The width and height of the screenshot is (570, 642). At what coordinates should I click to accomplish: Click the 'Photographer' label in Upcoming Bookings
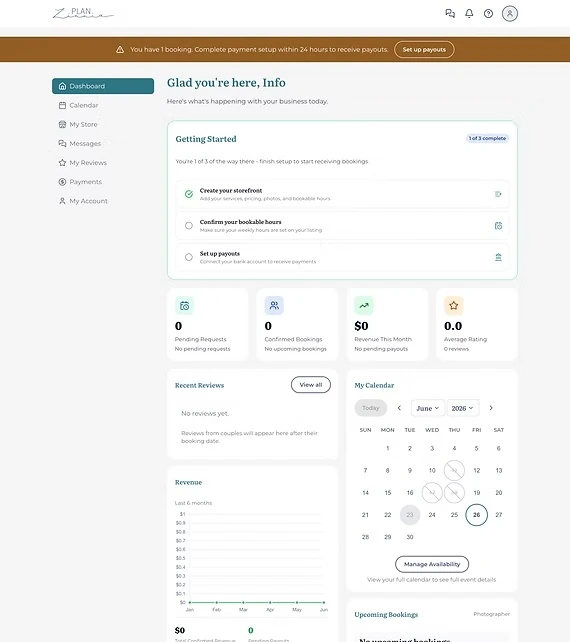click(491, 614)
